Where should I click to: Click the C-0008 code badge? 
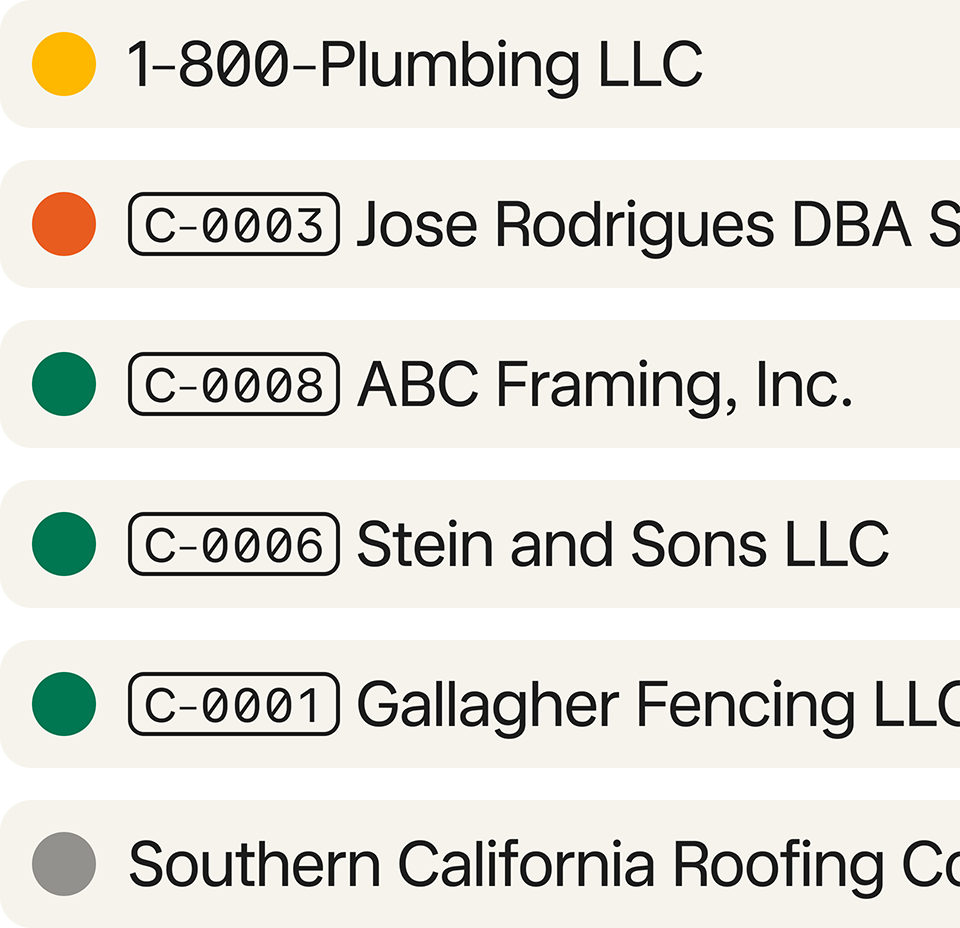[x=234, y=384]
